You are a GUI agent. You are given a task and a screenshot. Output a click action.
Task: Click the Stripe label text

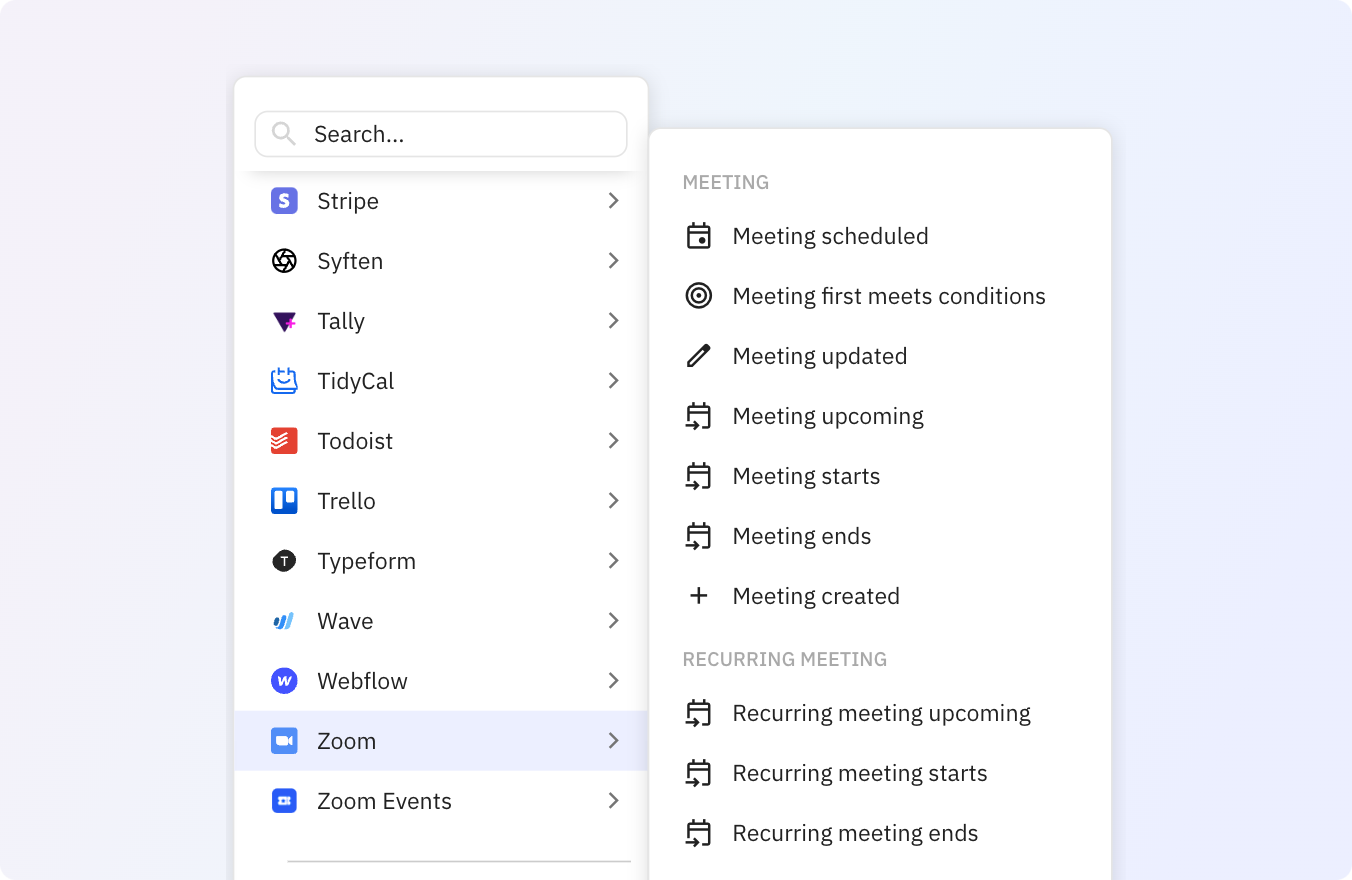[348, 201]
